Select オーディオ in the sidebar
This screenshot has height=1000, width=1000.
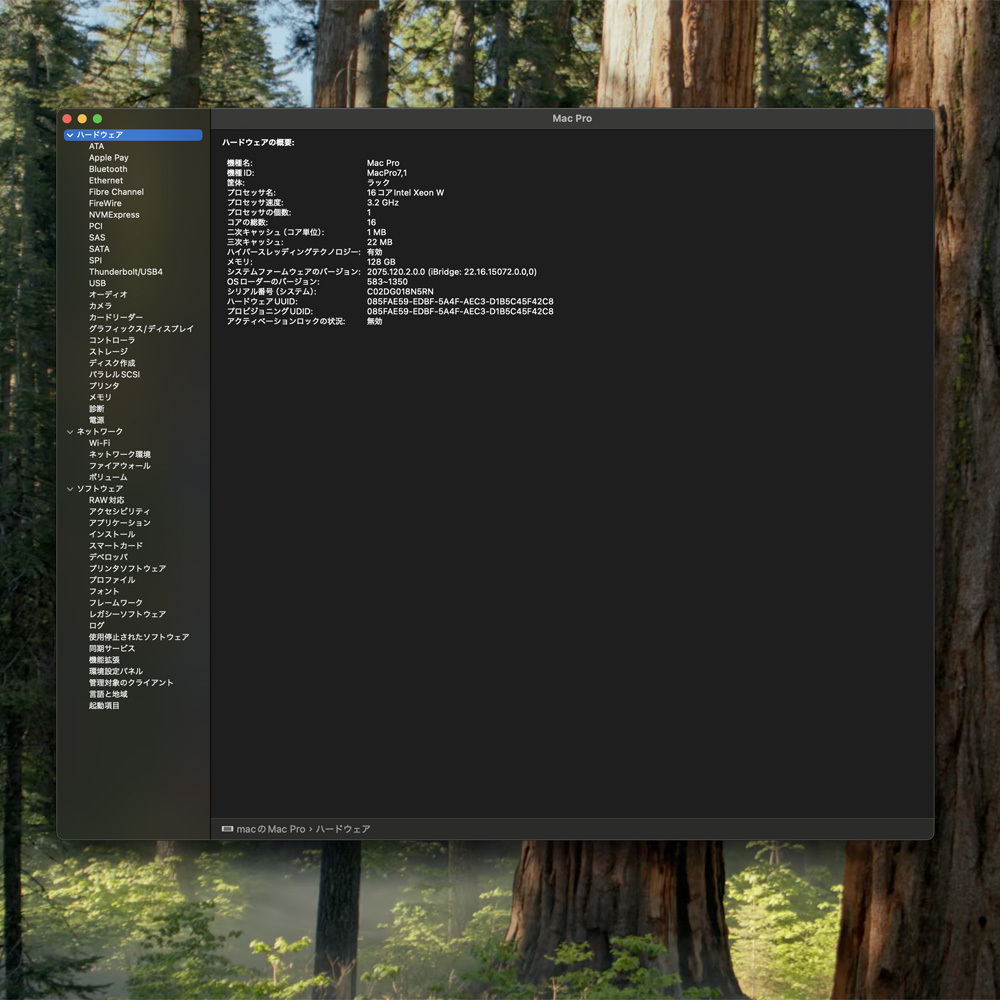[108, 295]
